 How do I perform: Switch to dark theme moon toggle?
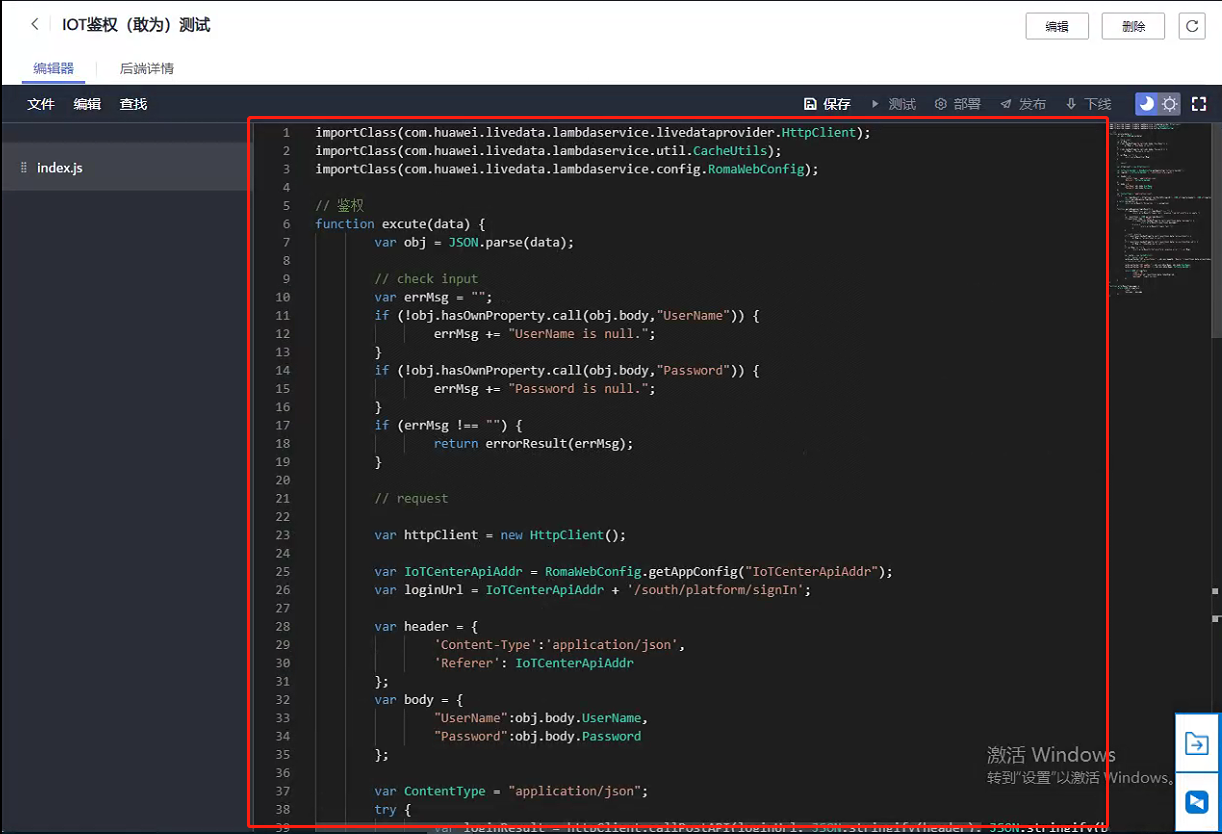[1146, 104]
